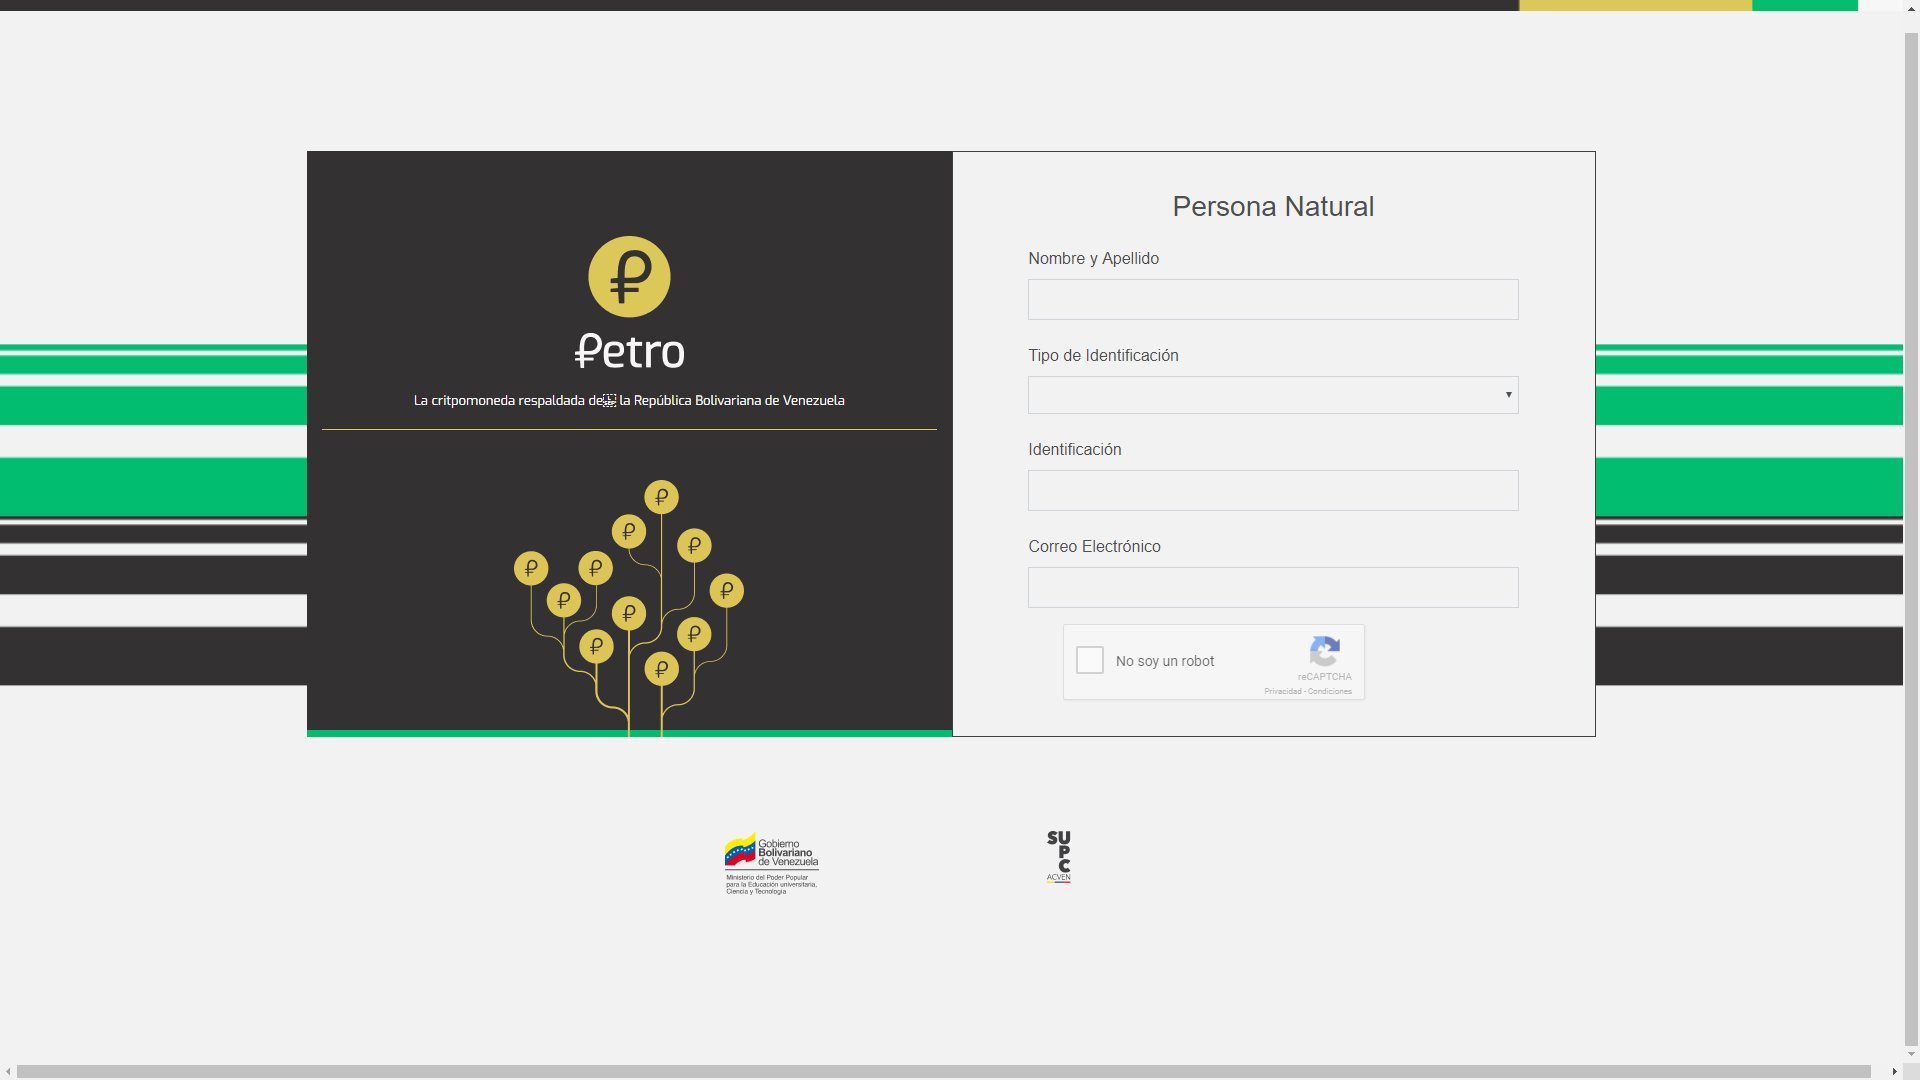Screen dimensions: 1920x1080
Task: Click the "La critpomoneda respaldada" tagline text
Action: click(x=629, y=400)
